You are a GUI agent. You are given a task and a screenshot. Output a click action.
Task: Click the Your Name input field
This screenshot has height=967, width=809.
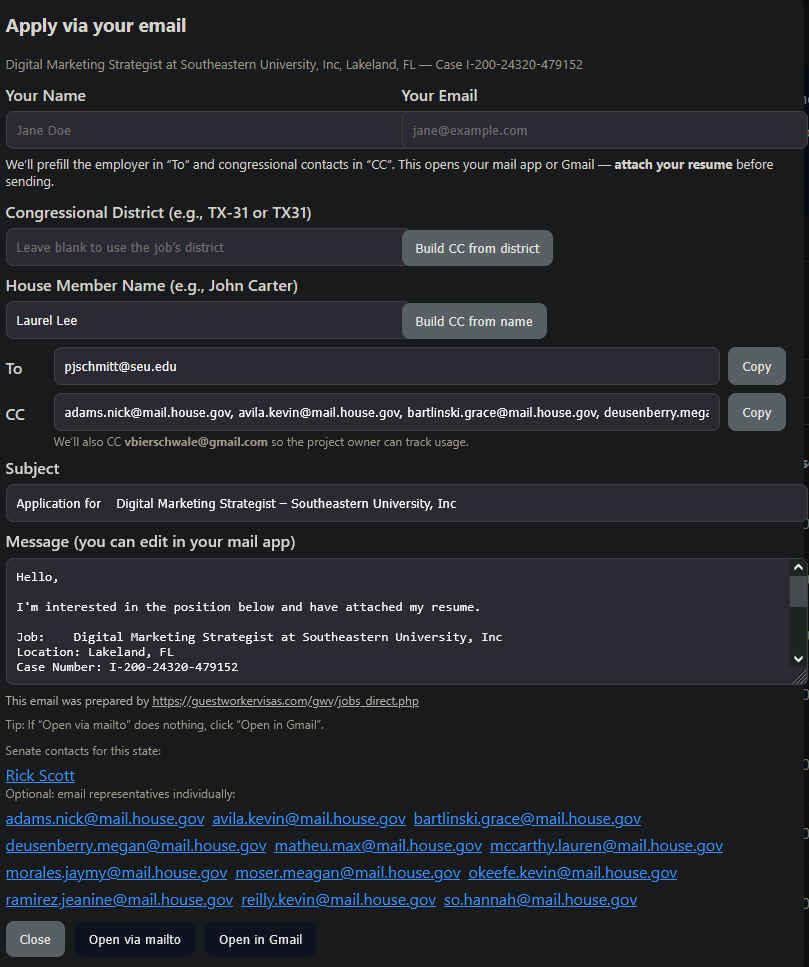[204, 130]
